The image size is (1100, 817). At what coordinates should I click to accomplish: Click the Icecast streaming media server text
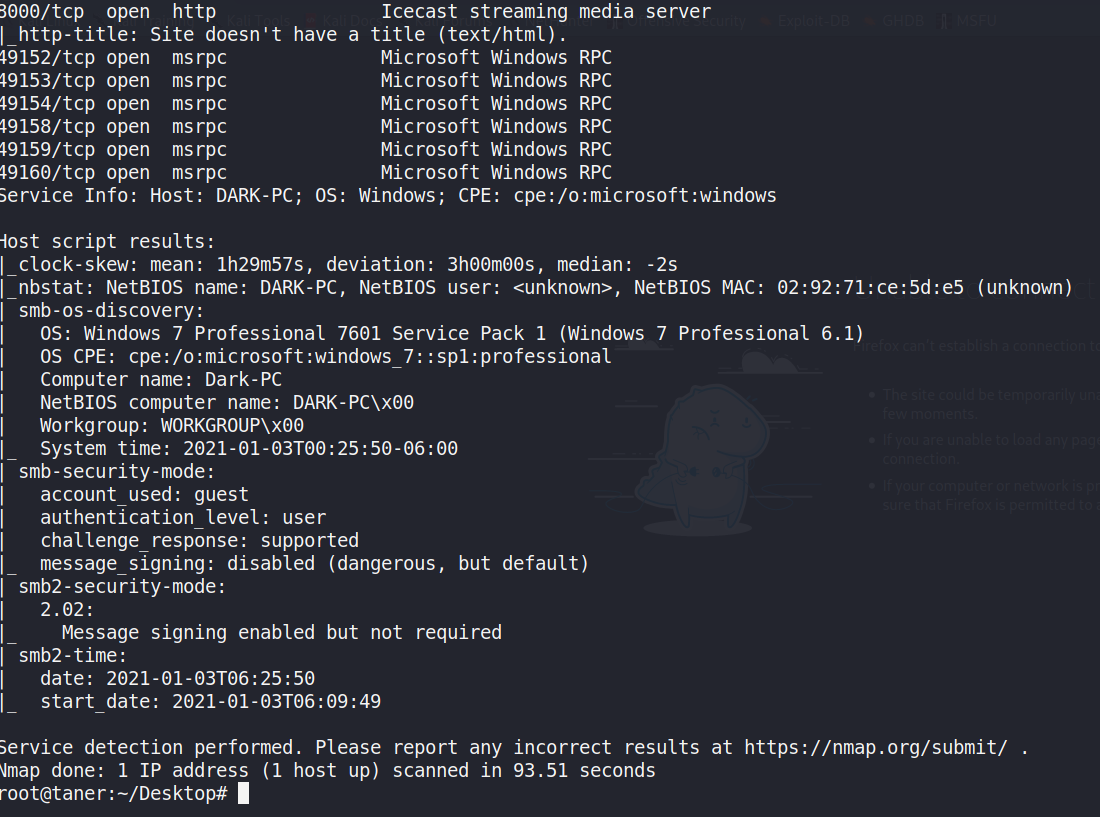tap(546, 12)
